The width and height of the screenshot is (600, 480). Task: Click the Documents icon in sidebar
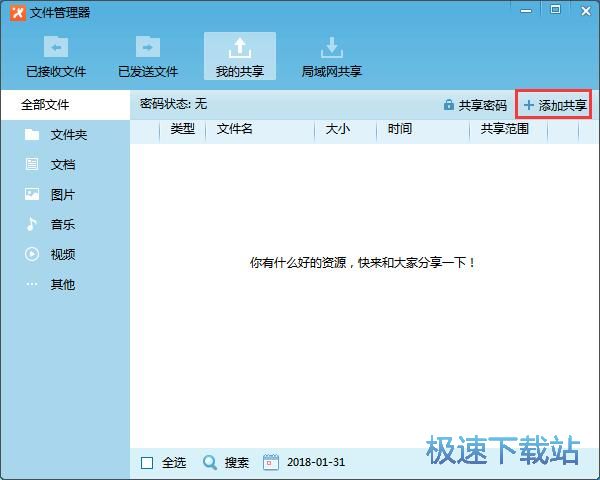pyautogui.click(x=32, y=165)
